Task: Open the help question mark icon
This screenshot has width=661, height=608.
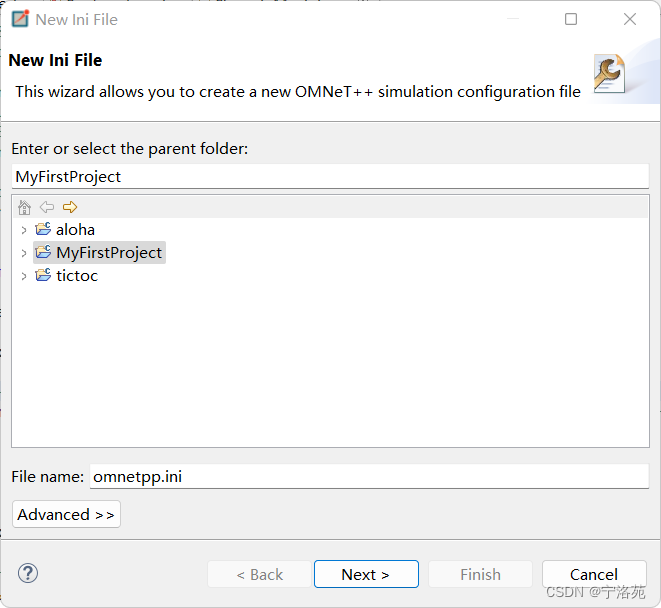Action: pyautogui.click(x=28, y=573)
